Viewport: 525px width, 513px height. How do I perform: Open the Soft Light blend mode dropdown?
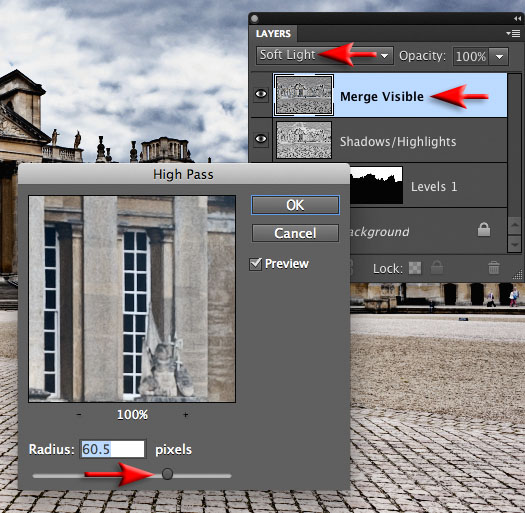coord(324,55)
